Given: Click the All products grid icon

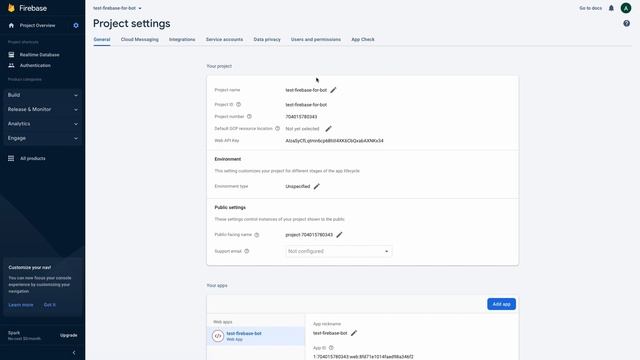Looking at the screenshot, I should tap(11, 158).
